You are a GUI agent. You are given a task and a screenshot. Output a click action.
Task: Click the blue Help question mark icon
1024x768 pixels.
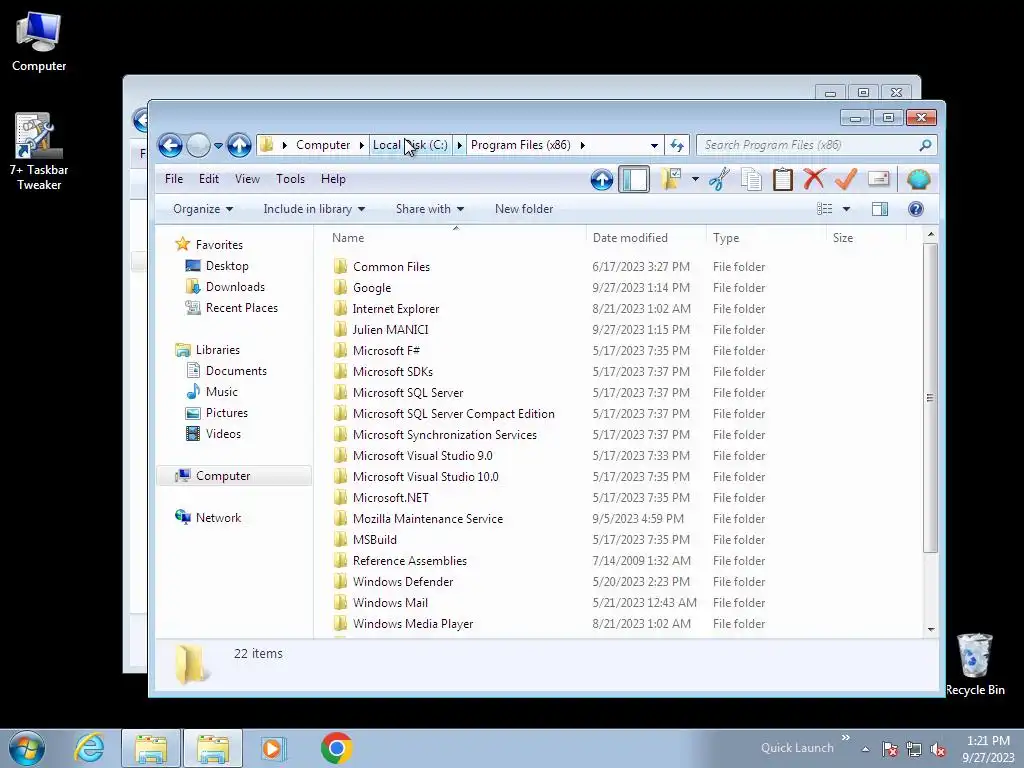coord(916,209)
